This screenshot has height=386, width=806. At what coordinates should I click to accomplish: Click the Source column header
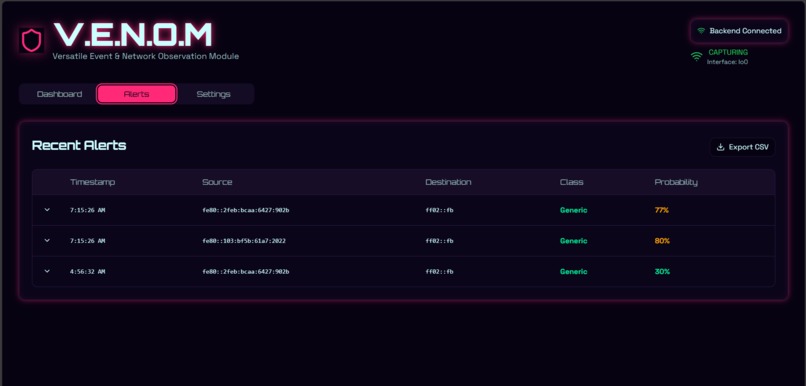pos(217,182)
